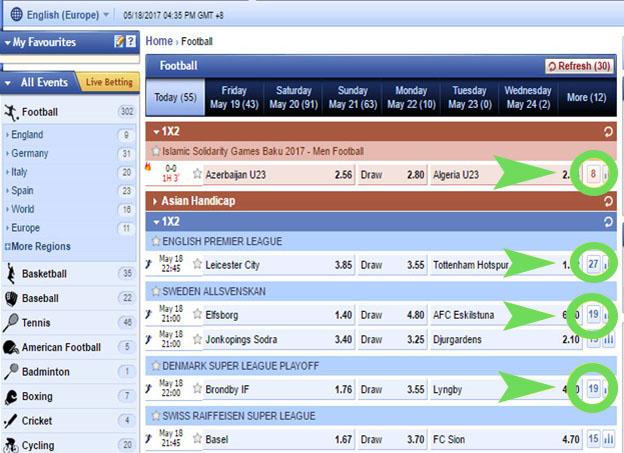Select the Sunday May 21 tab
Image resolution: width=624 pixels, height=453 pixels.
tap(353, 97)
